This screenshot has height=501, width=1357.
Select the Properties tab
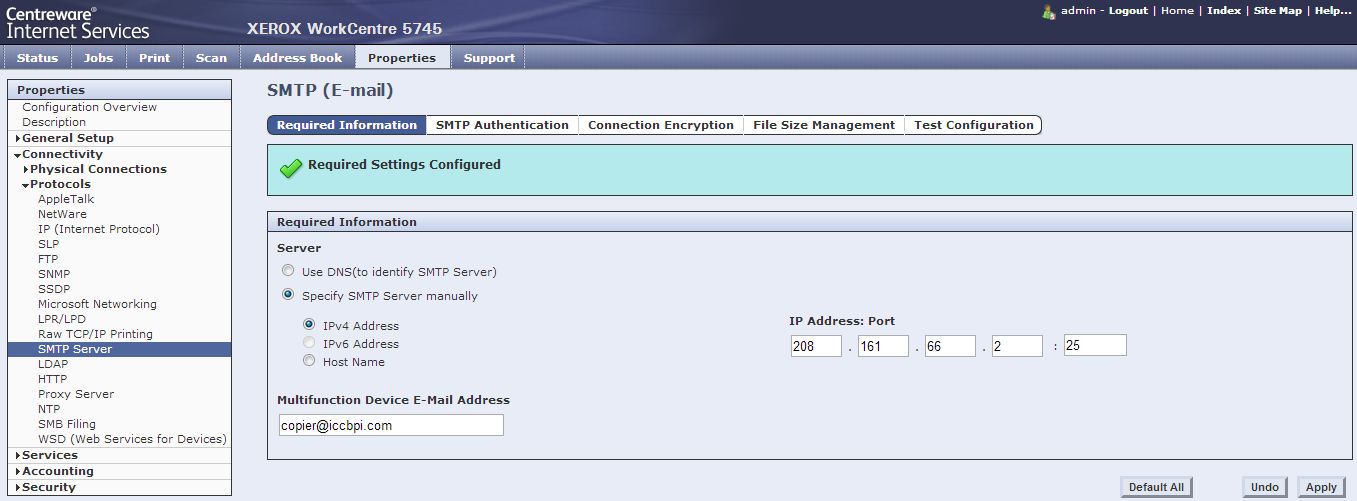click(x=402, y=58)
